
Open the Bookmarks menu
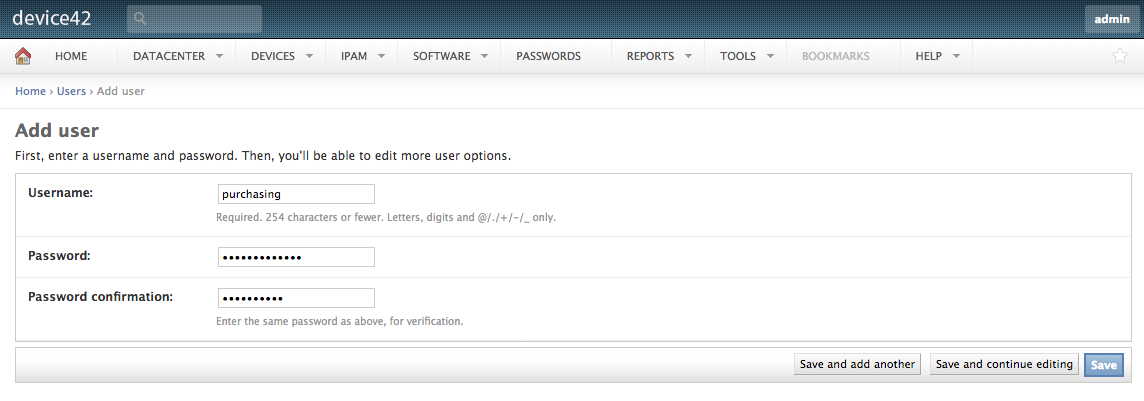835,56
